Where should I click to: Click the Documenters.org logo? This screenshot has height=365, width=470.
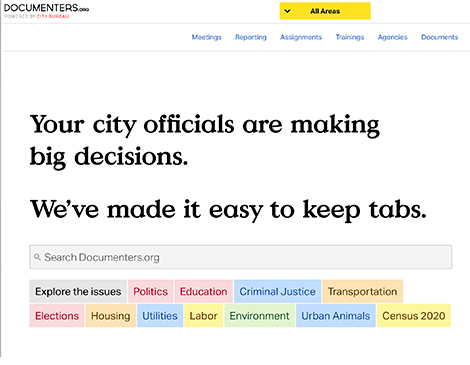tap(46, 10)
